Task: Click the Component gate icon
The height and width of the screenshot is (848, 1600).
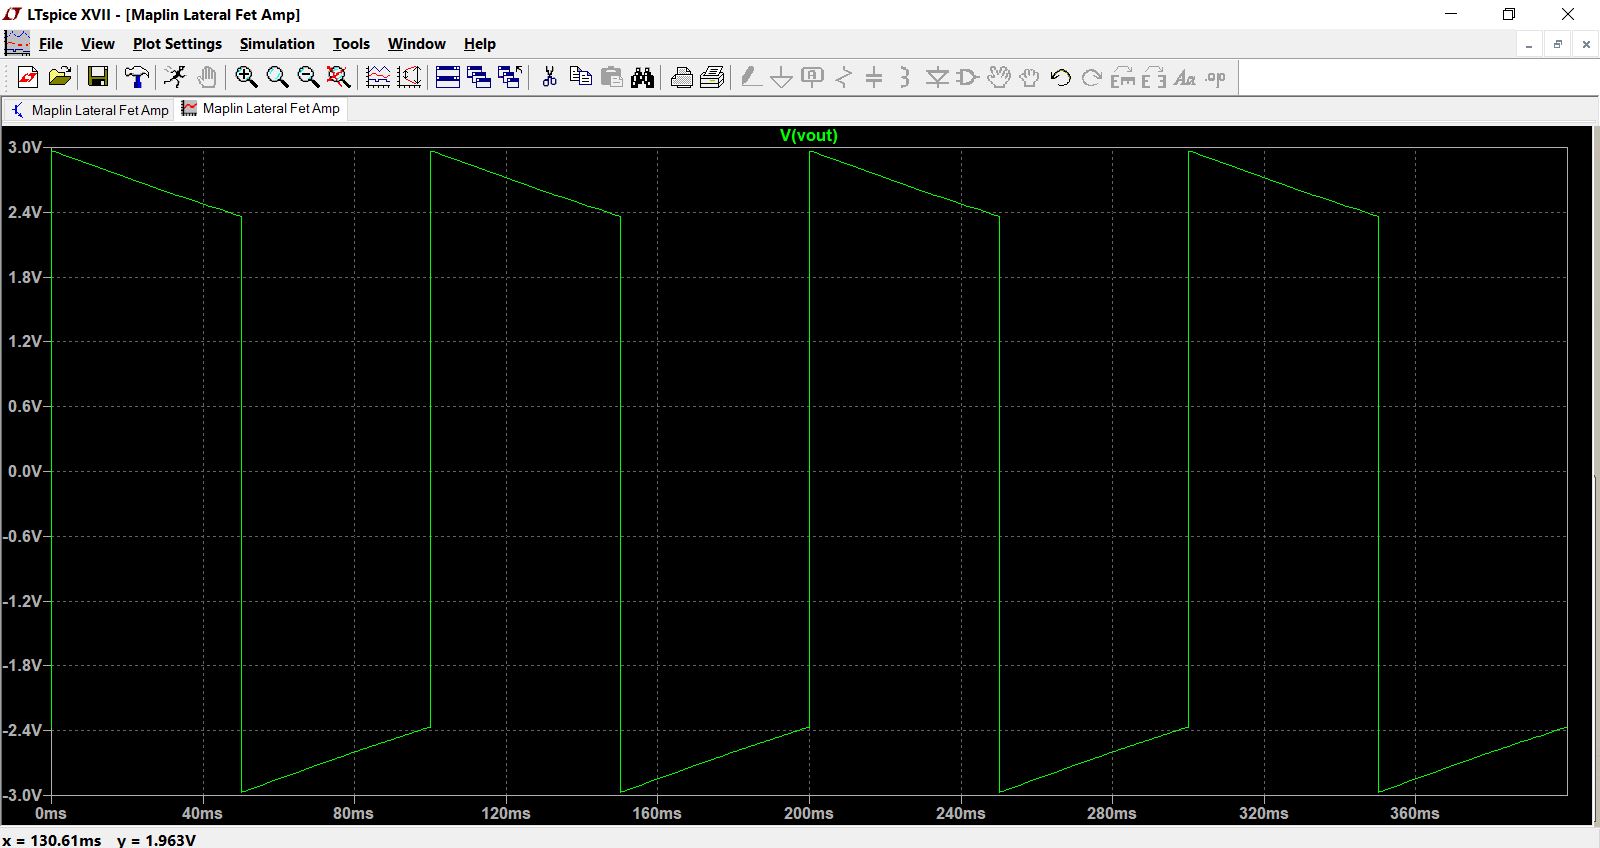Action: click(x=967, y=77)
